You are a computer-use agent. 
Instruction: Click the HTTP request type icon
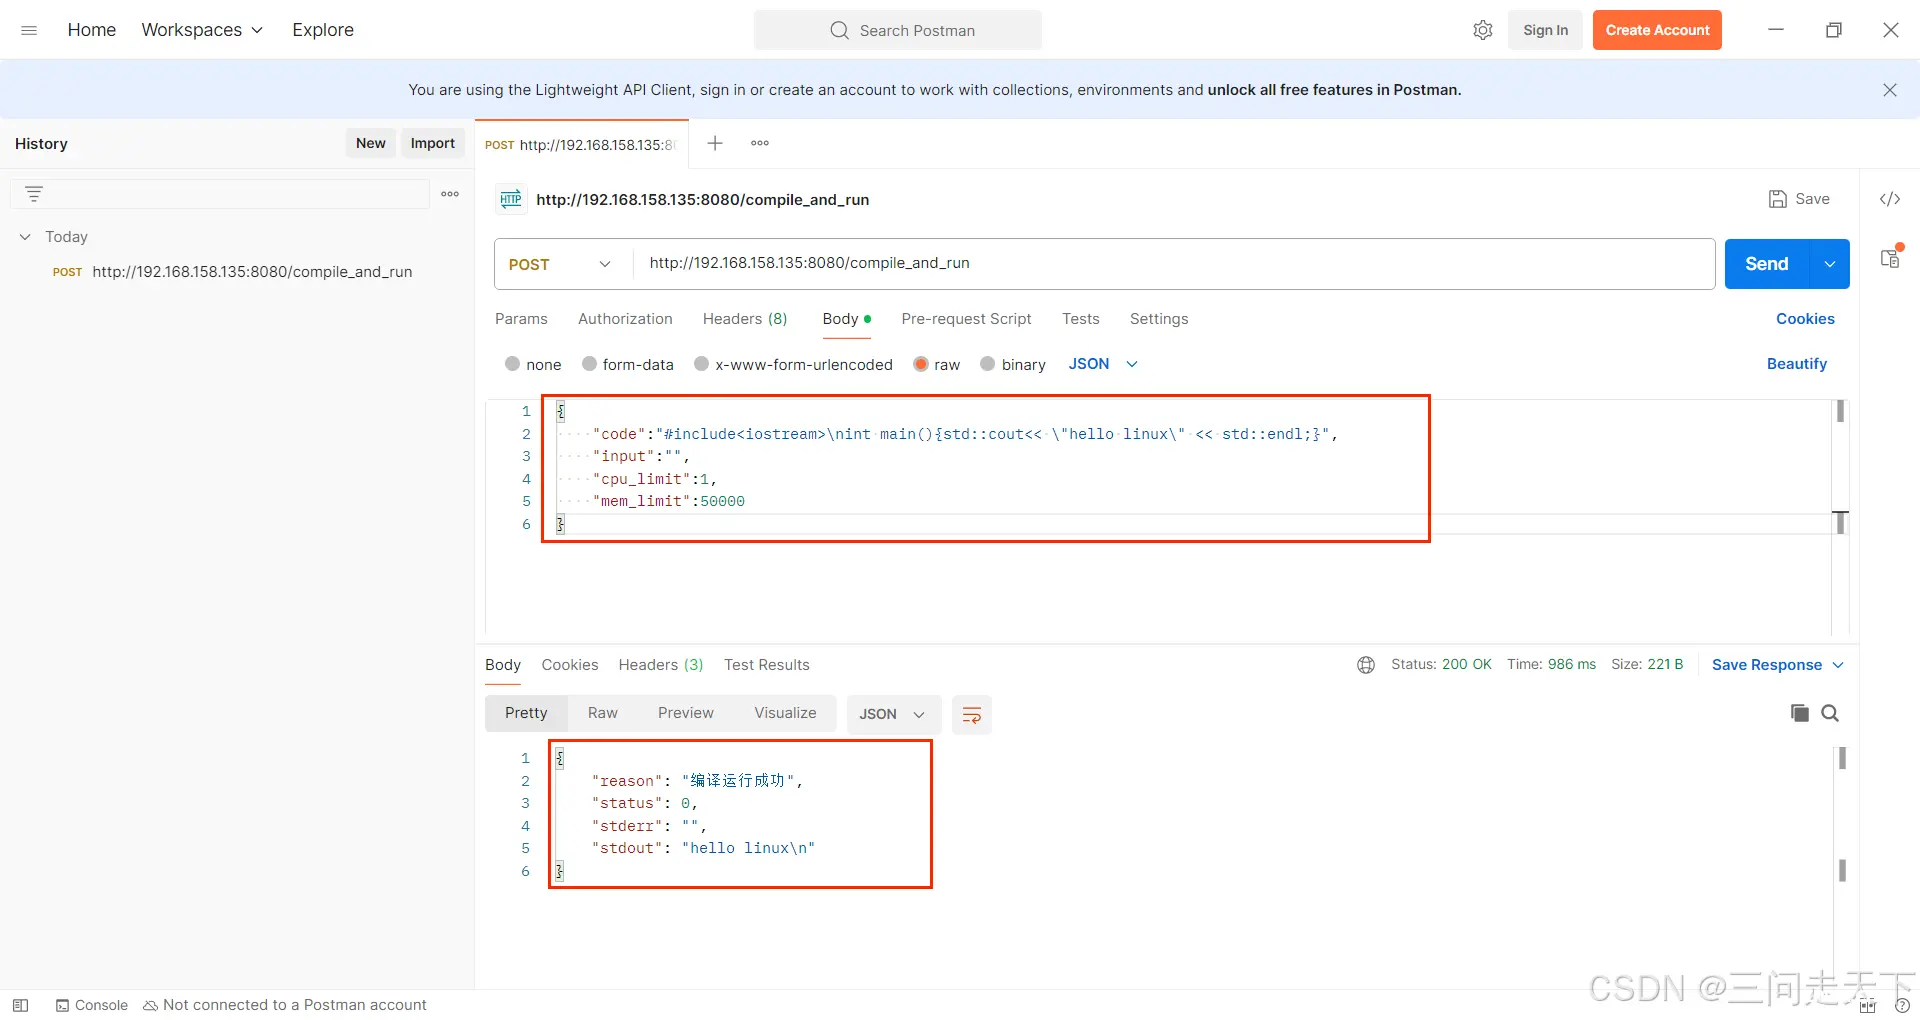click(511, 199)
